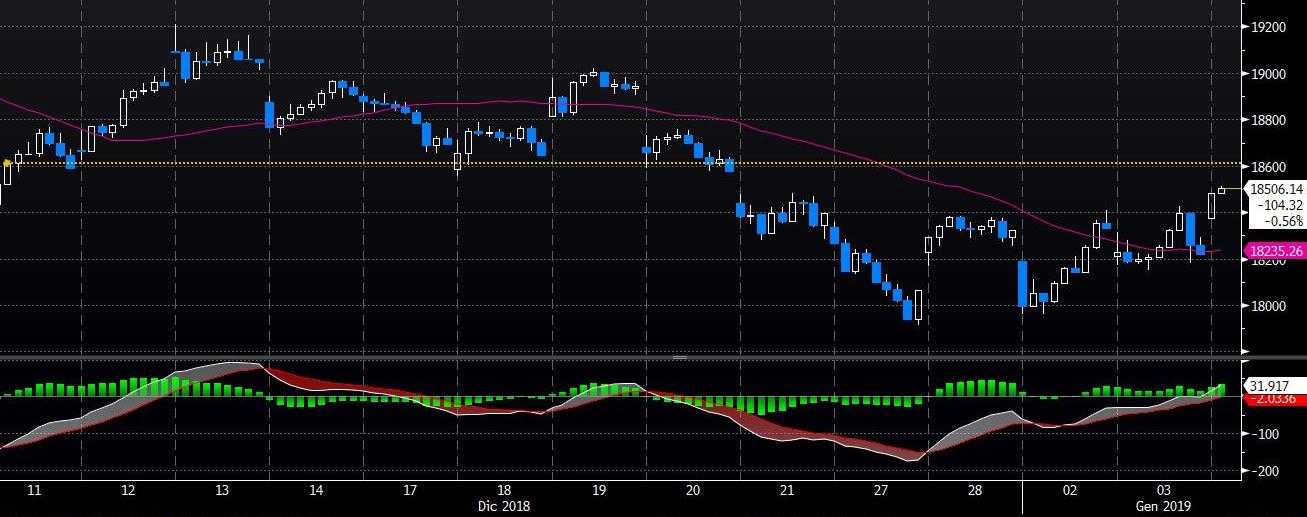This screenshot has width=1307, height=517.
Task: Click the date label 12
Action: click(127, 491)
